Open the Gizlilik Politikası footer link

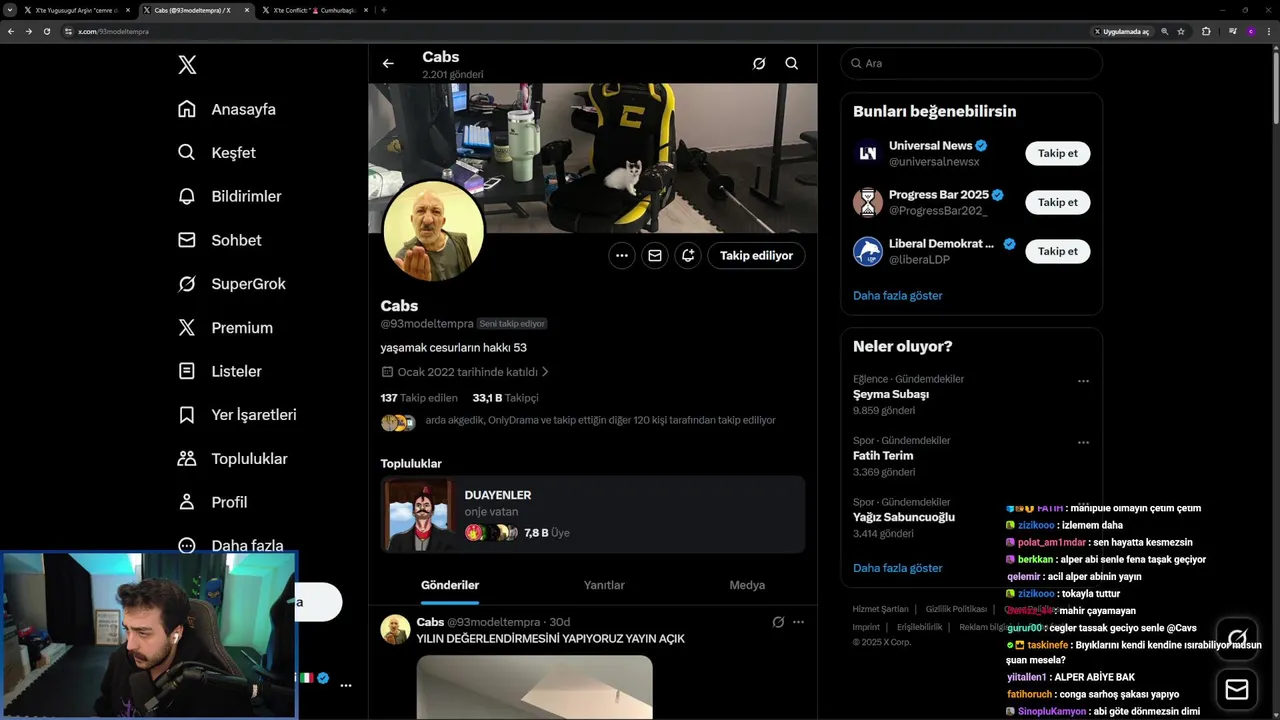coord(956,609)
